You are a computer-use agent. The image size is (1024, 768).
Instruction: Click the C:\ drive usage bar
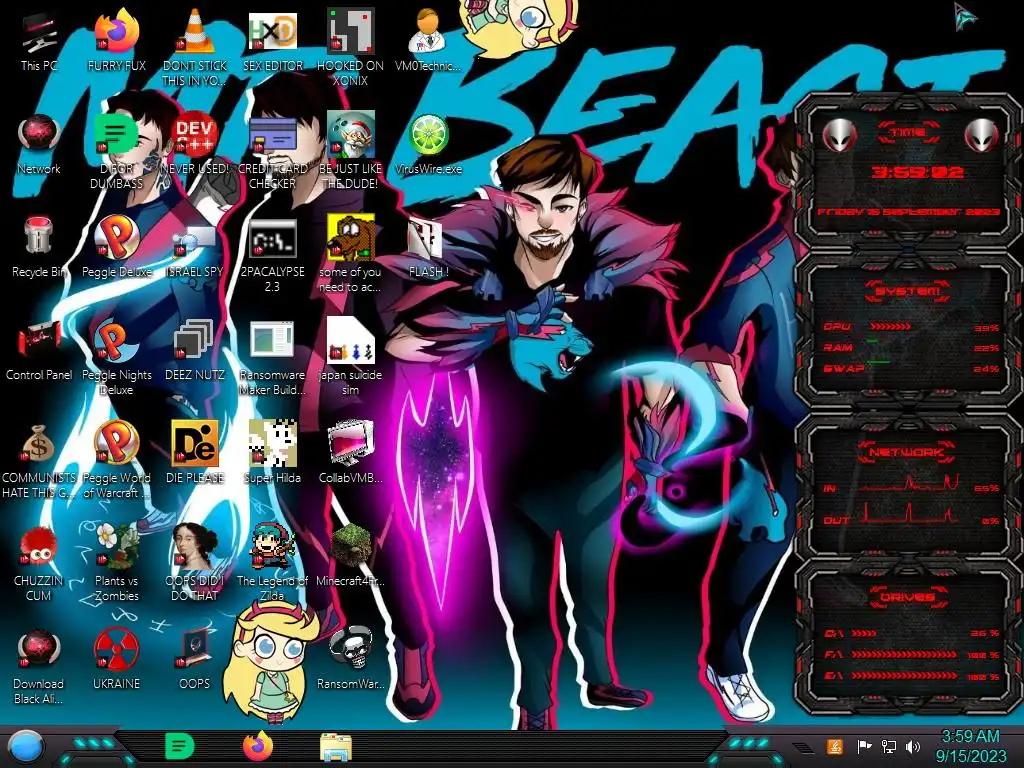[x=864, y=633]
